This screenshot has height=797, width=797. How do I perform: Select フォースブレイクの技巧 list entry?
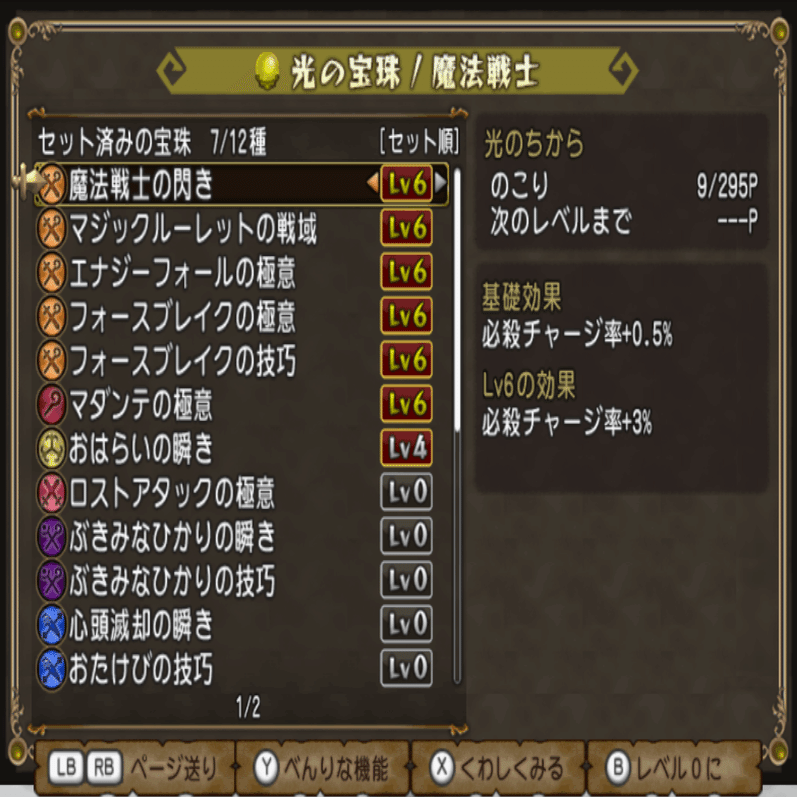[241, 360]
